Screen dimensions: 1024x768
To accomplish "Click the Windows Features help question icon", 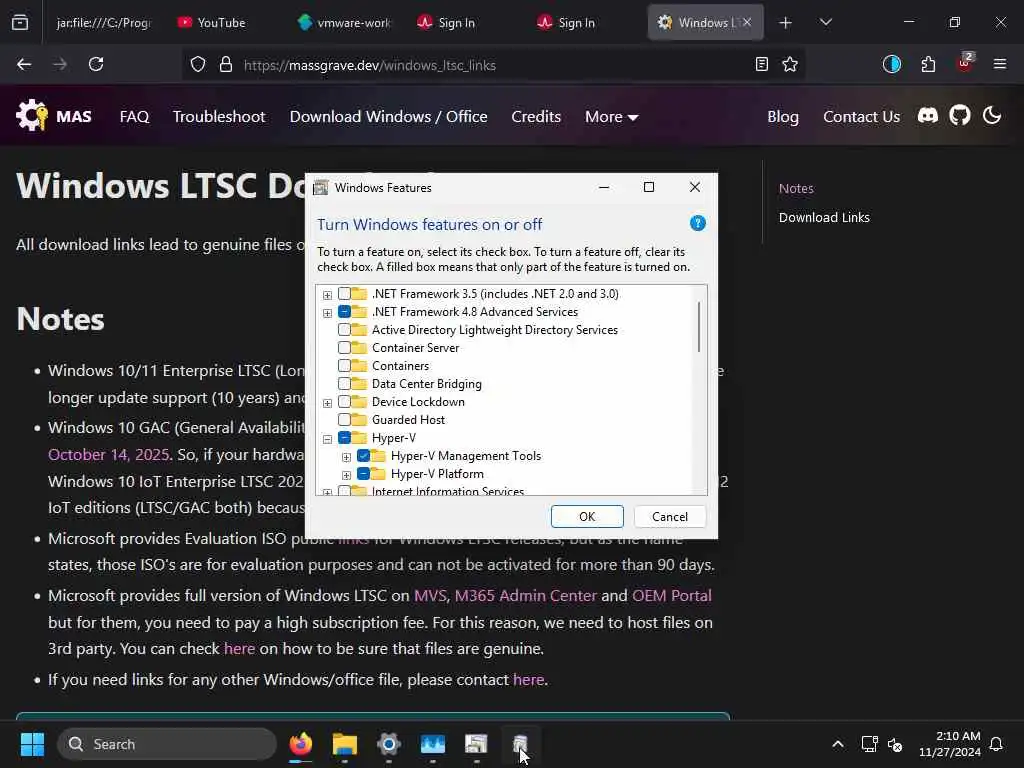I will coord(697,223).
